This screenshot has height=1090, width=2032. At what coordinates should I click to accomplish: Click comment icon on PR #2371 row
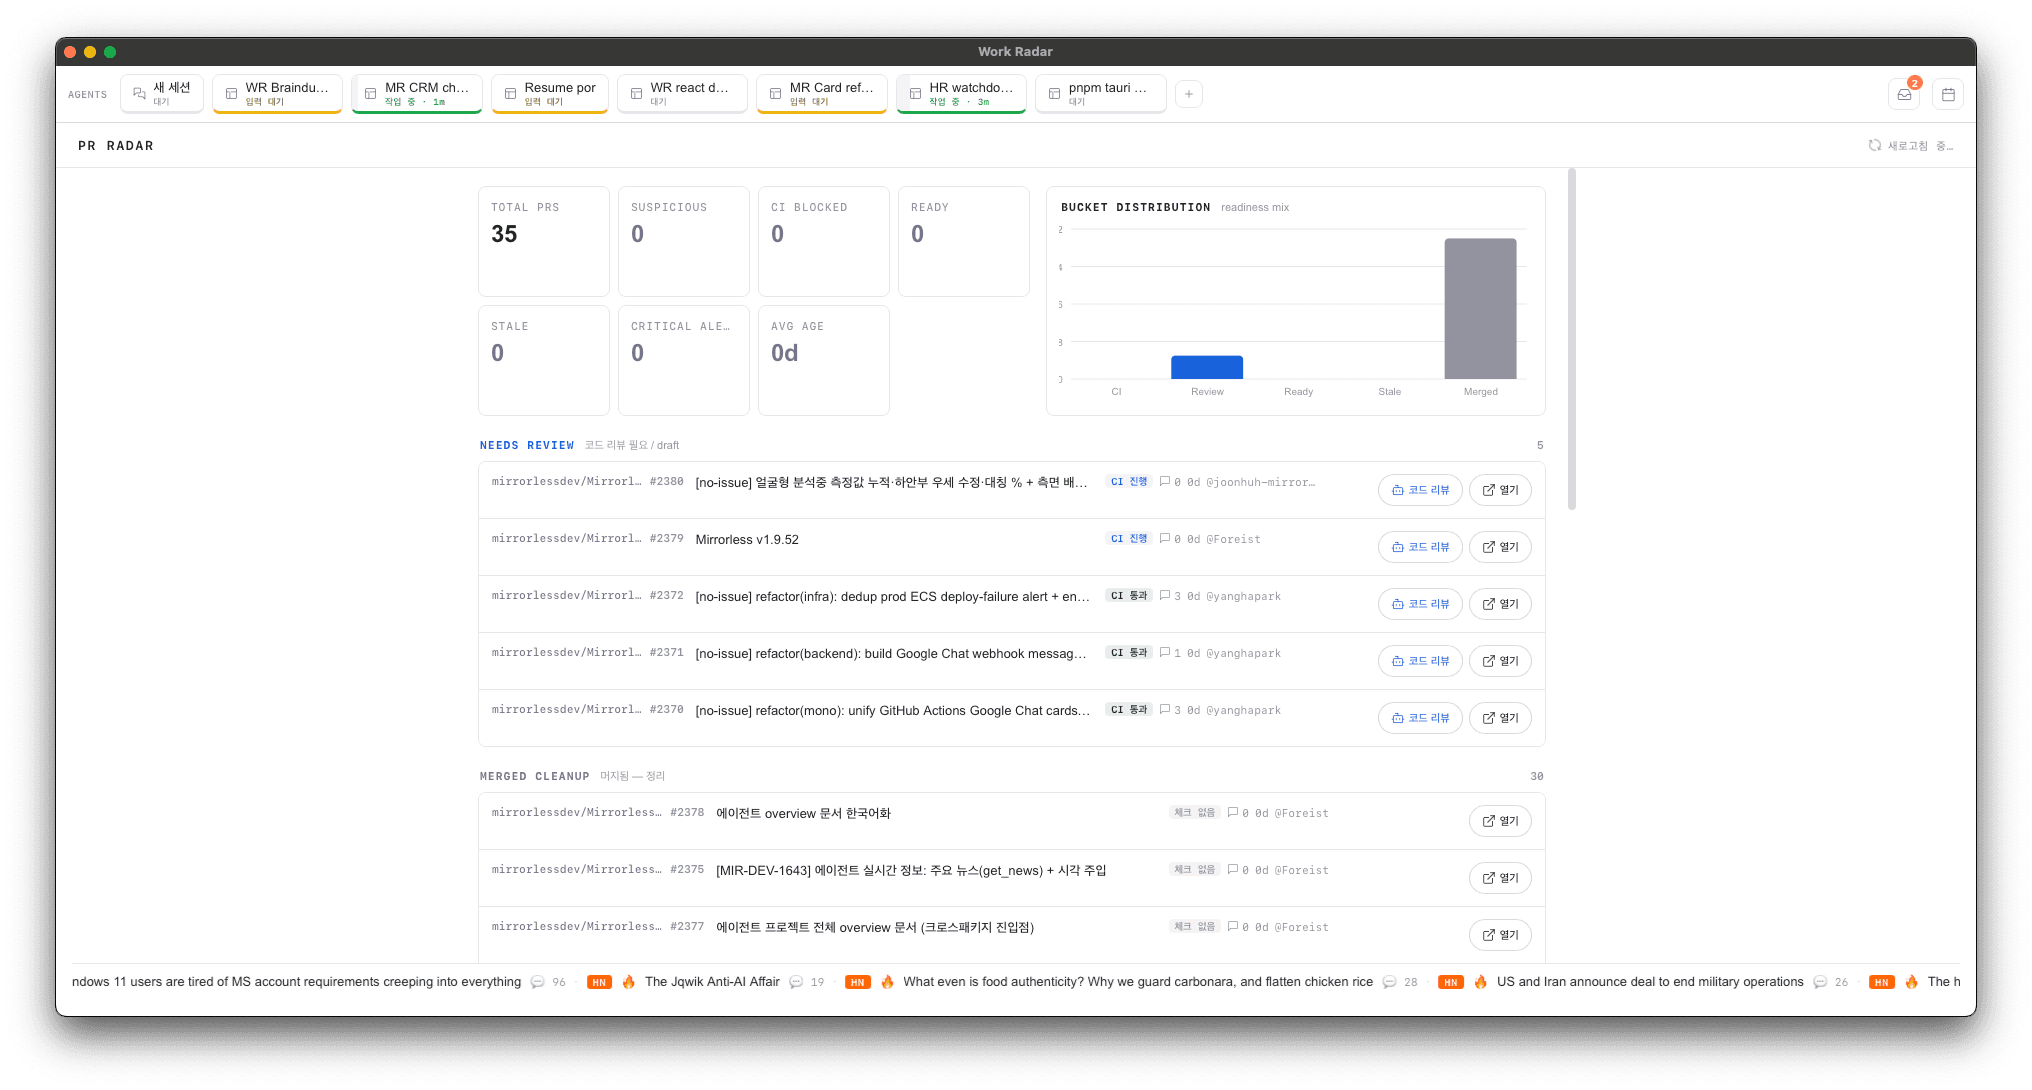click(x=1164, y=653)
